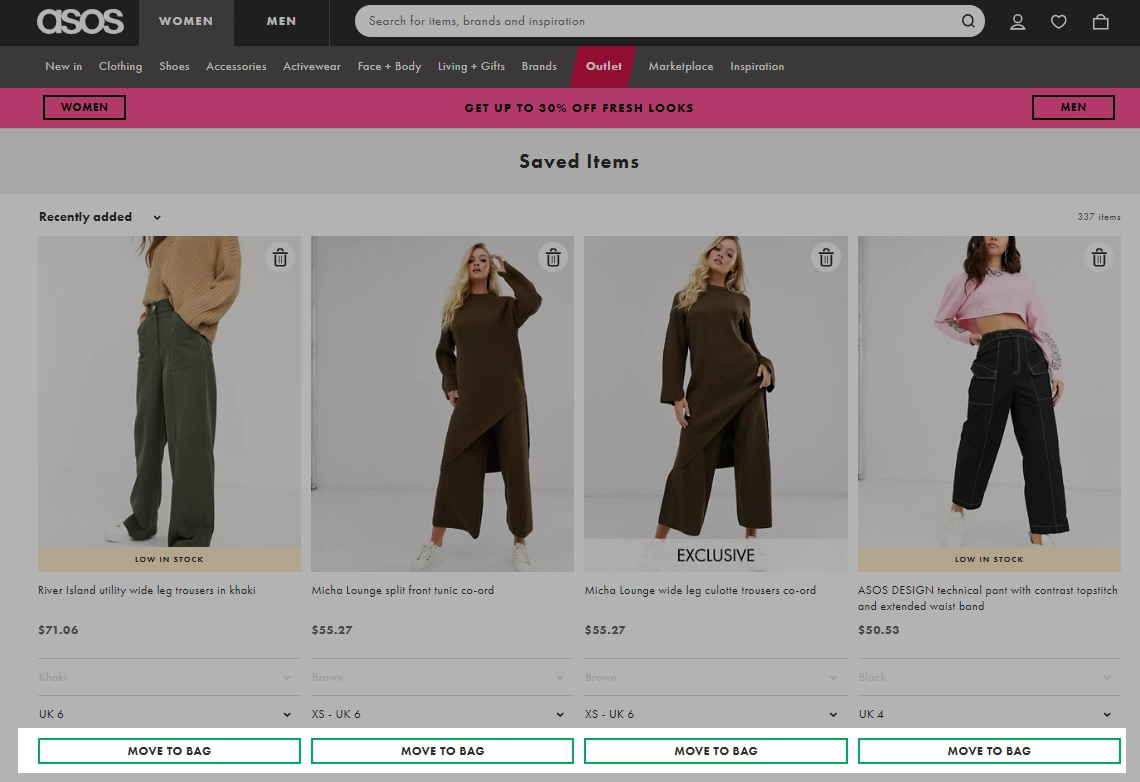Open the UK 4 size dropdown
1140x782 pixels.
click(x=989, y=714)
